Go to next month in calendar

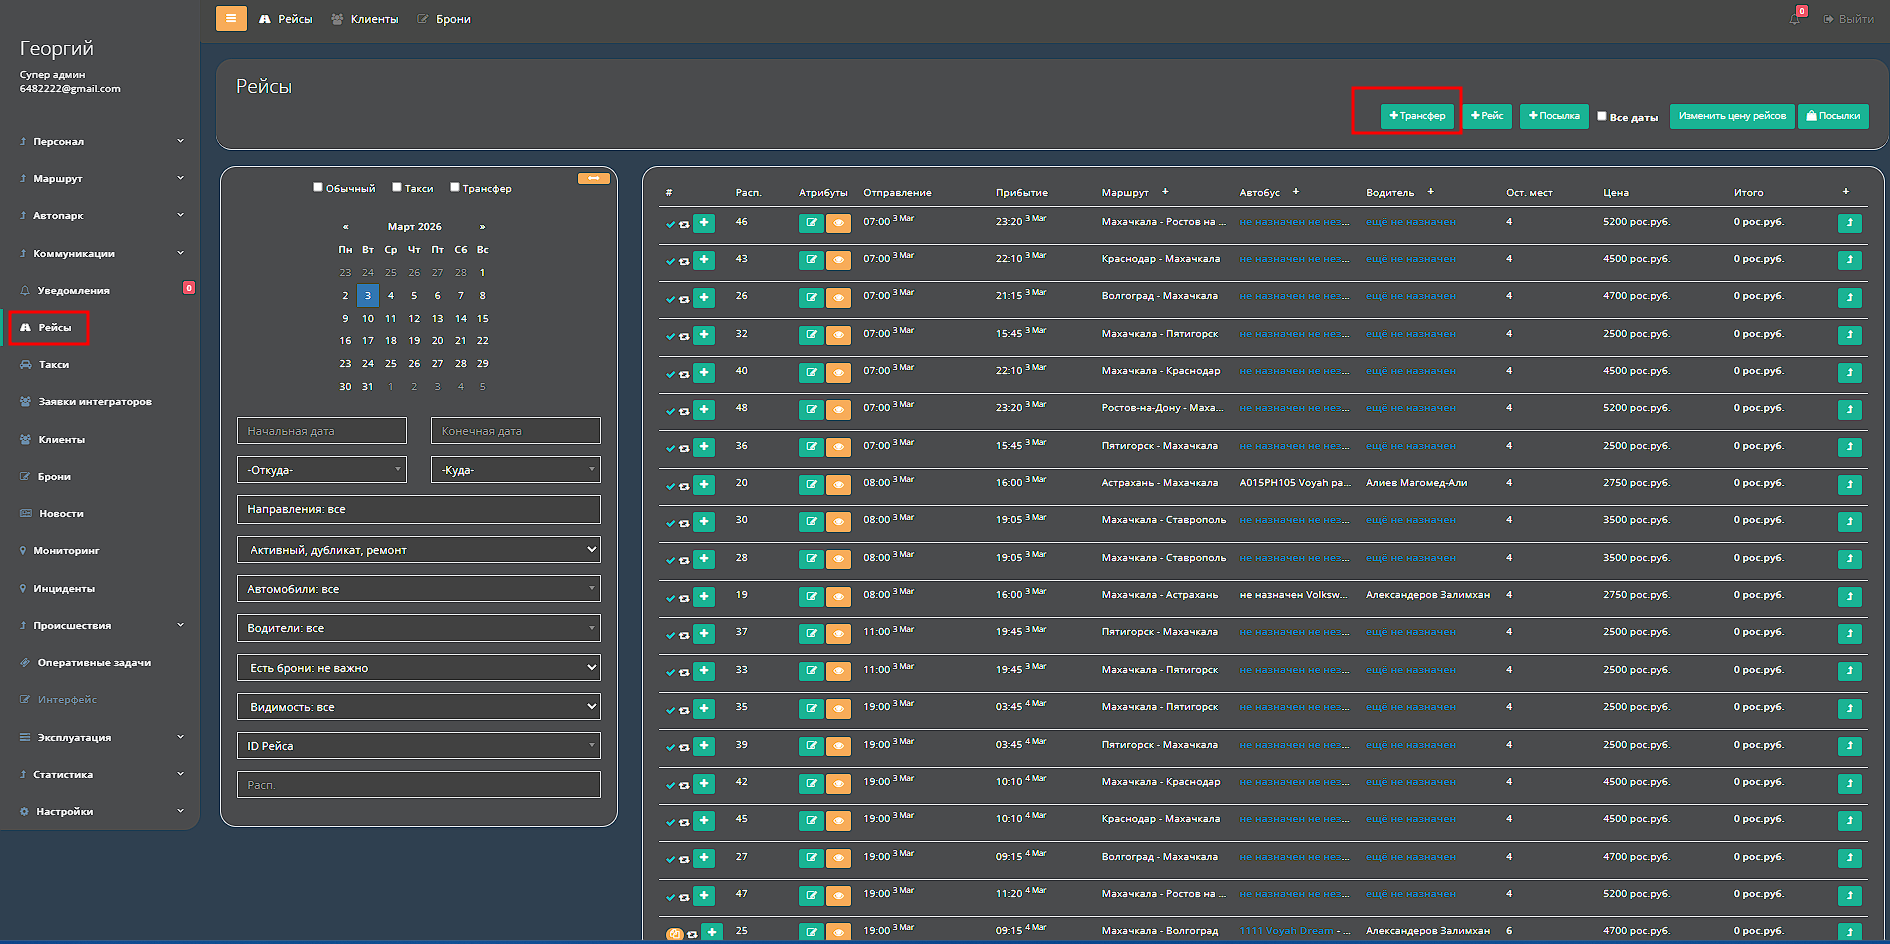coord(482,227)
